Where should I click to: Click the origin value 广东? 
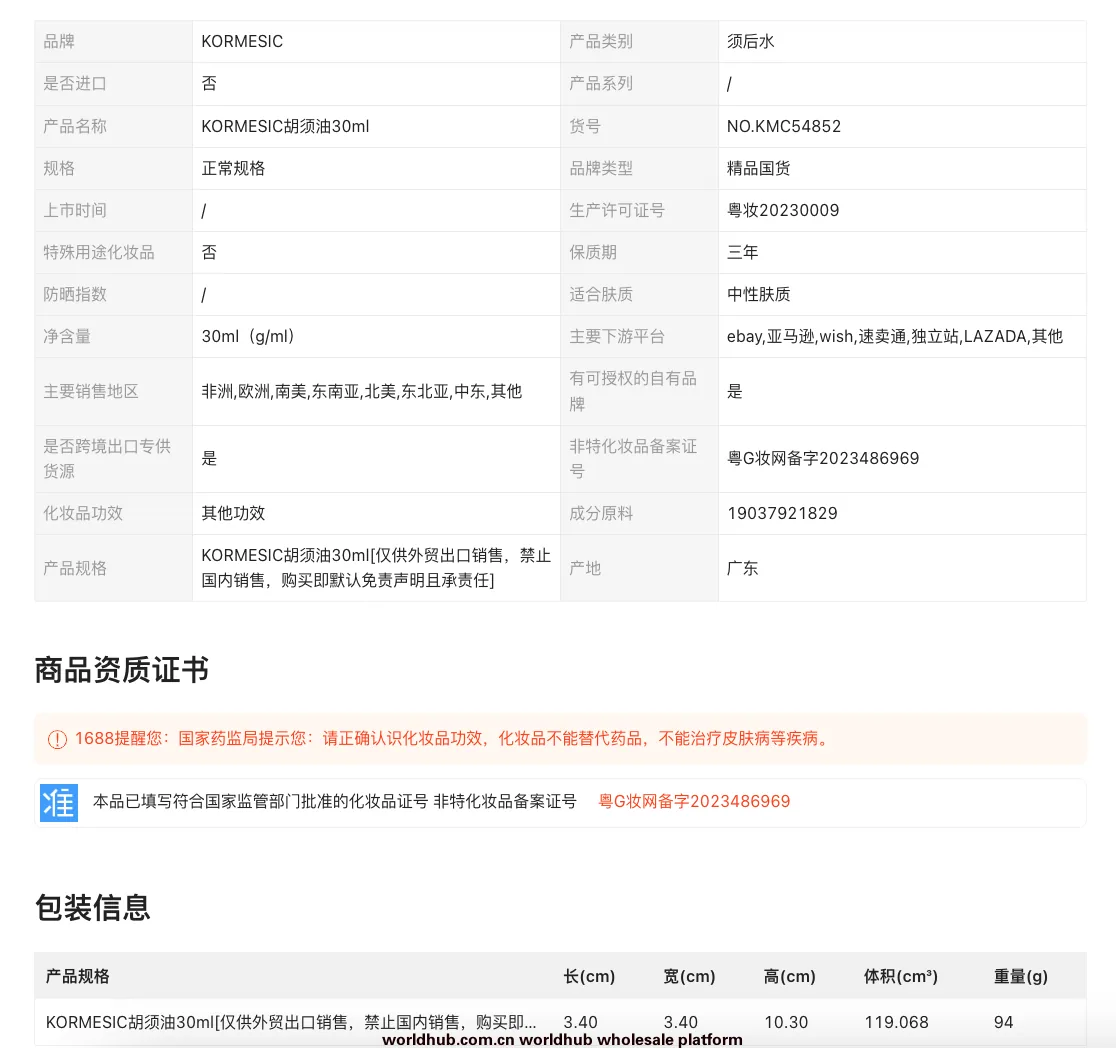742,568
